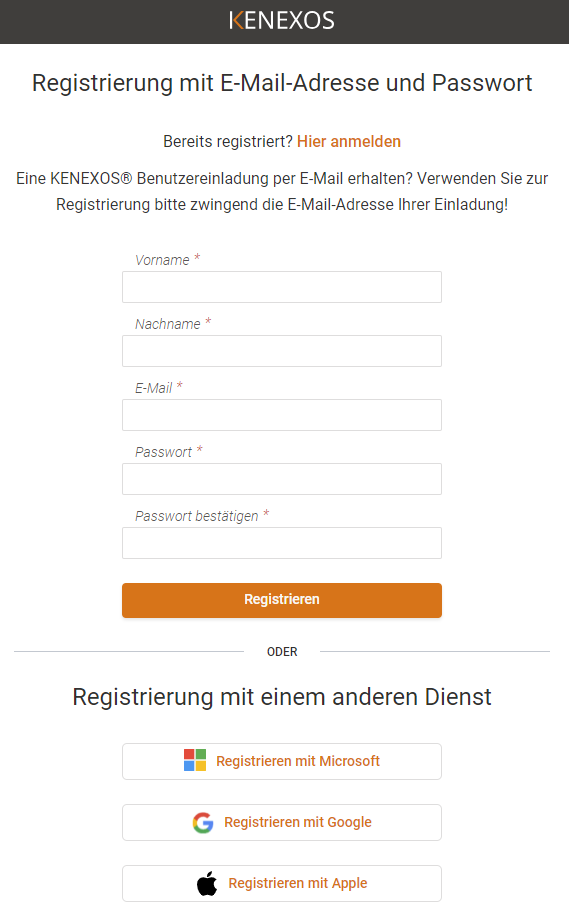Open the Hier anmelden login link

point(349,141)
